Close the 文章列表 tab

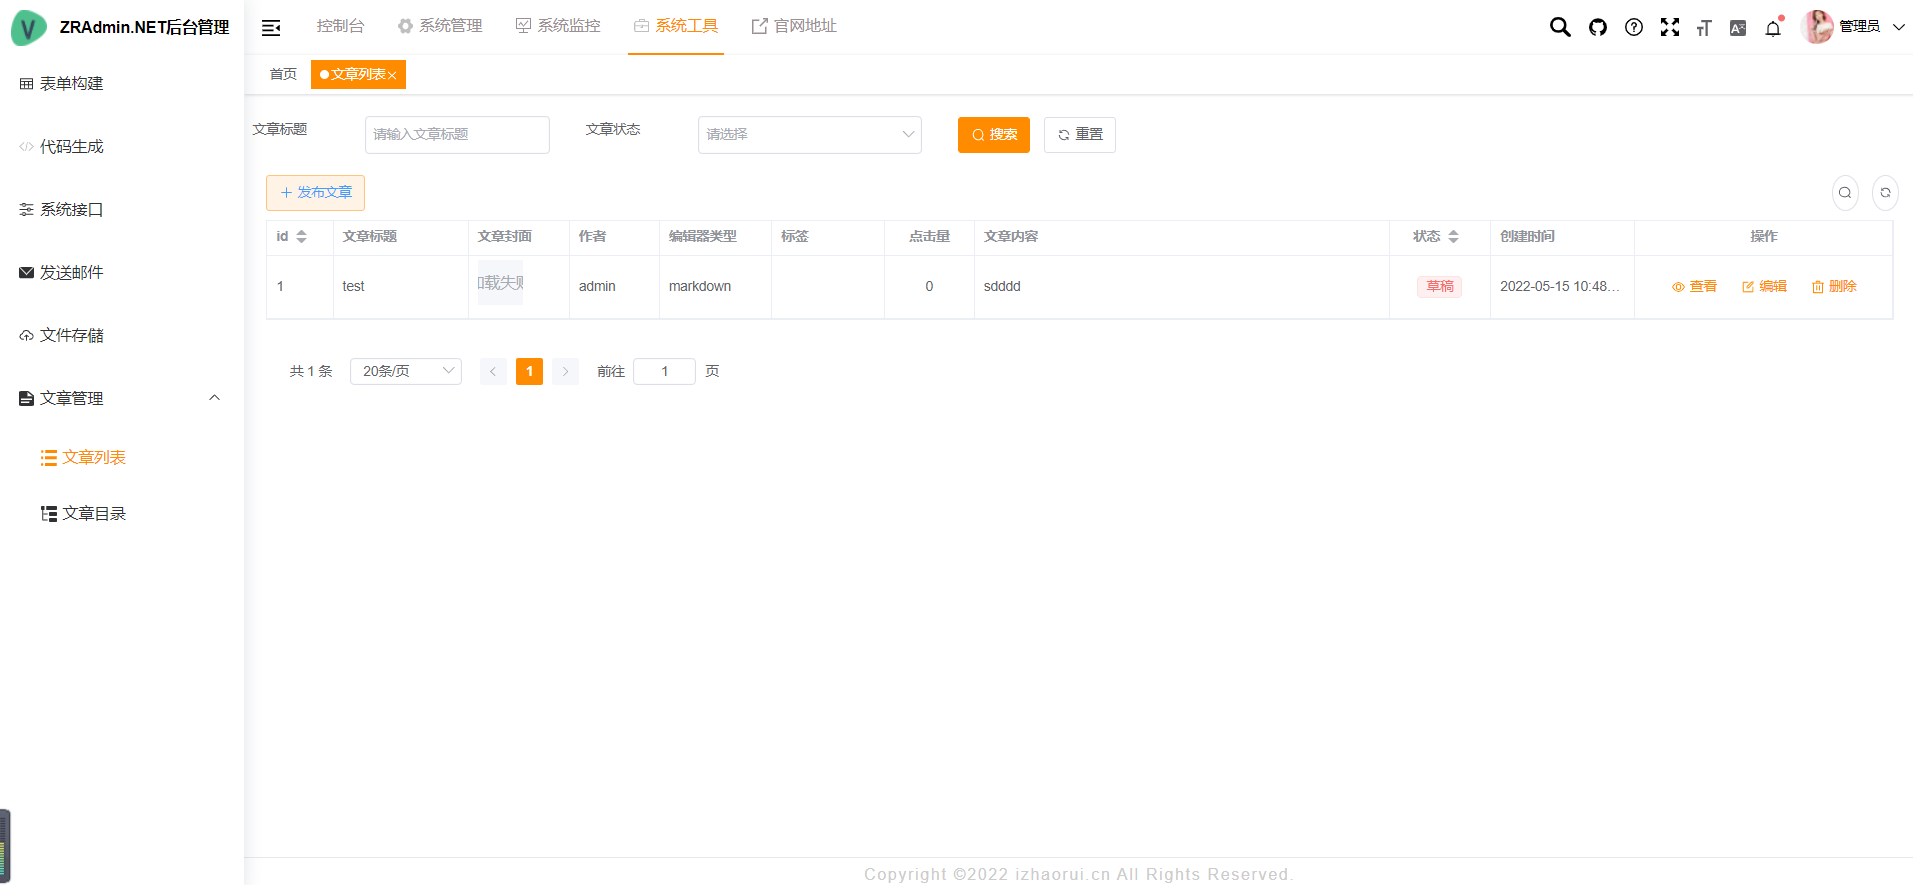392,75
